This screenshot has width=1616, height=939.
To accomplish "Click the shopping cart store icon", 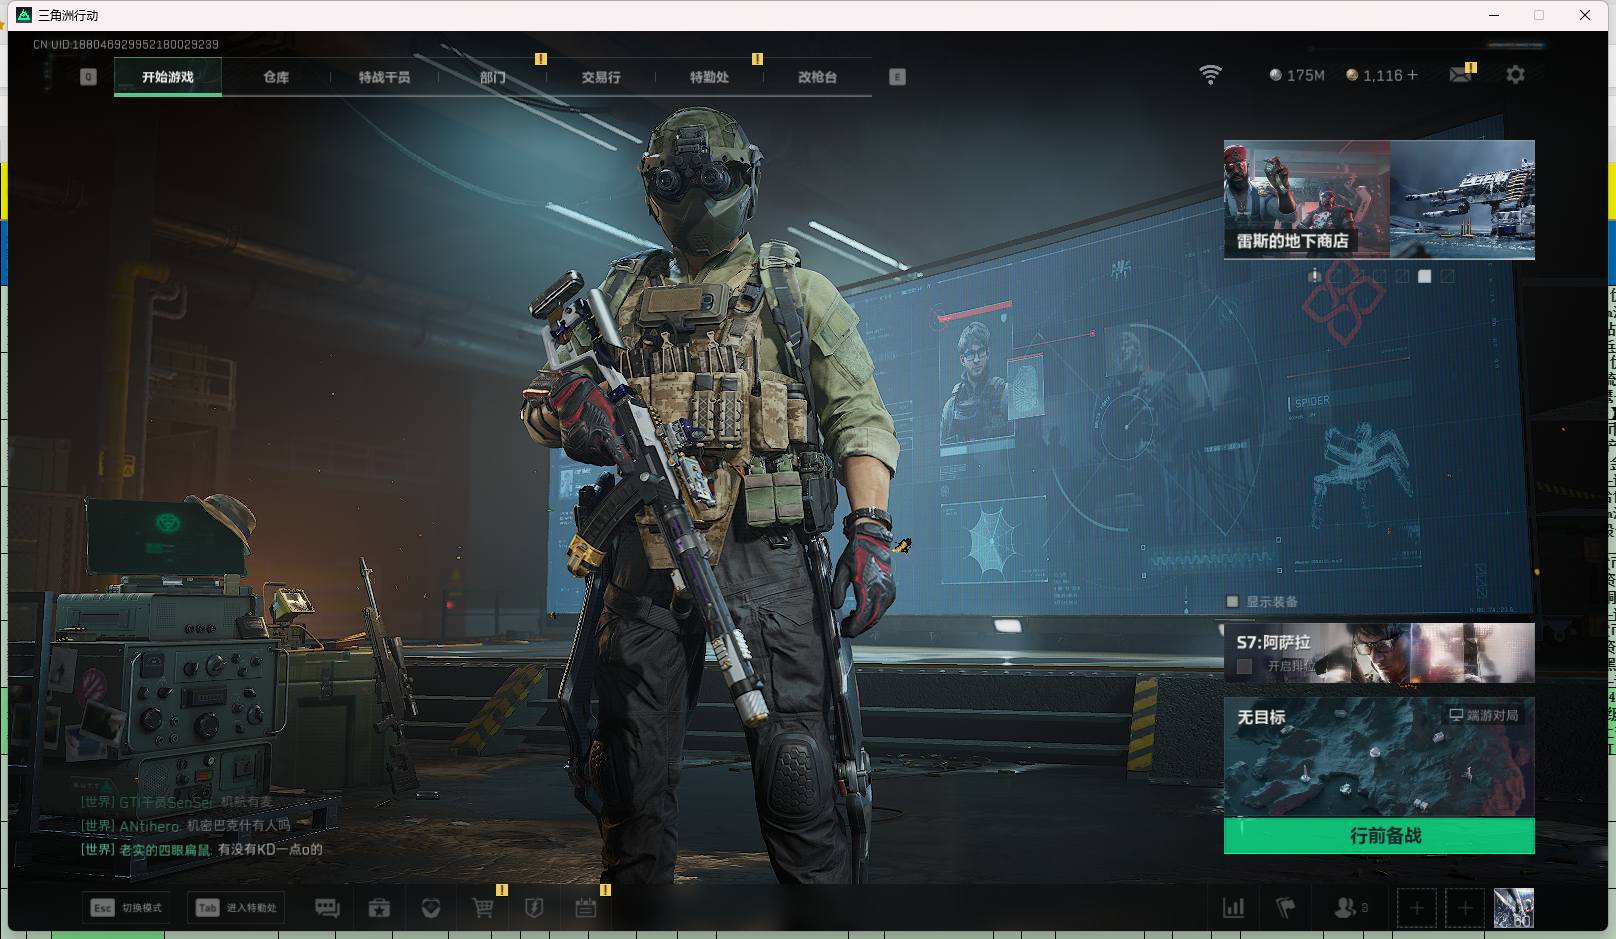I will coord(483,908).
